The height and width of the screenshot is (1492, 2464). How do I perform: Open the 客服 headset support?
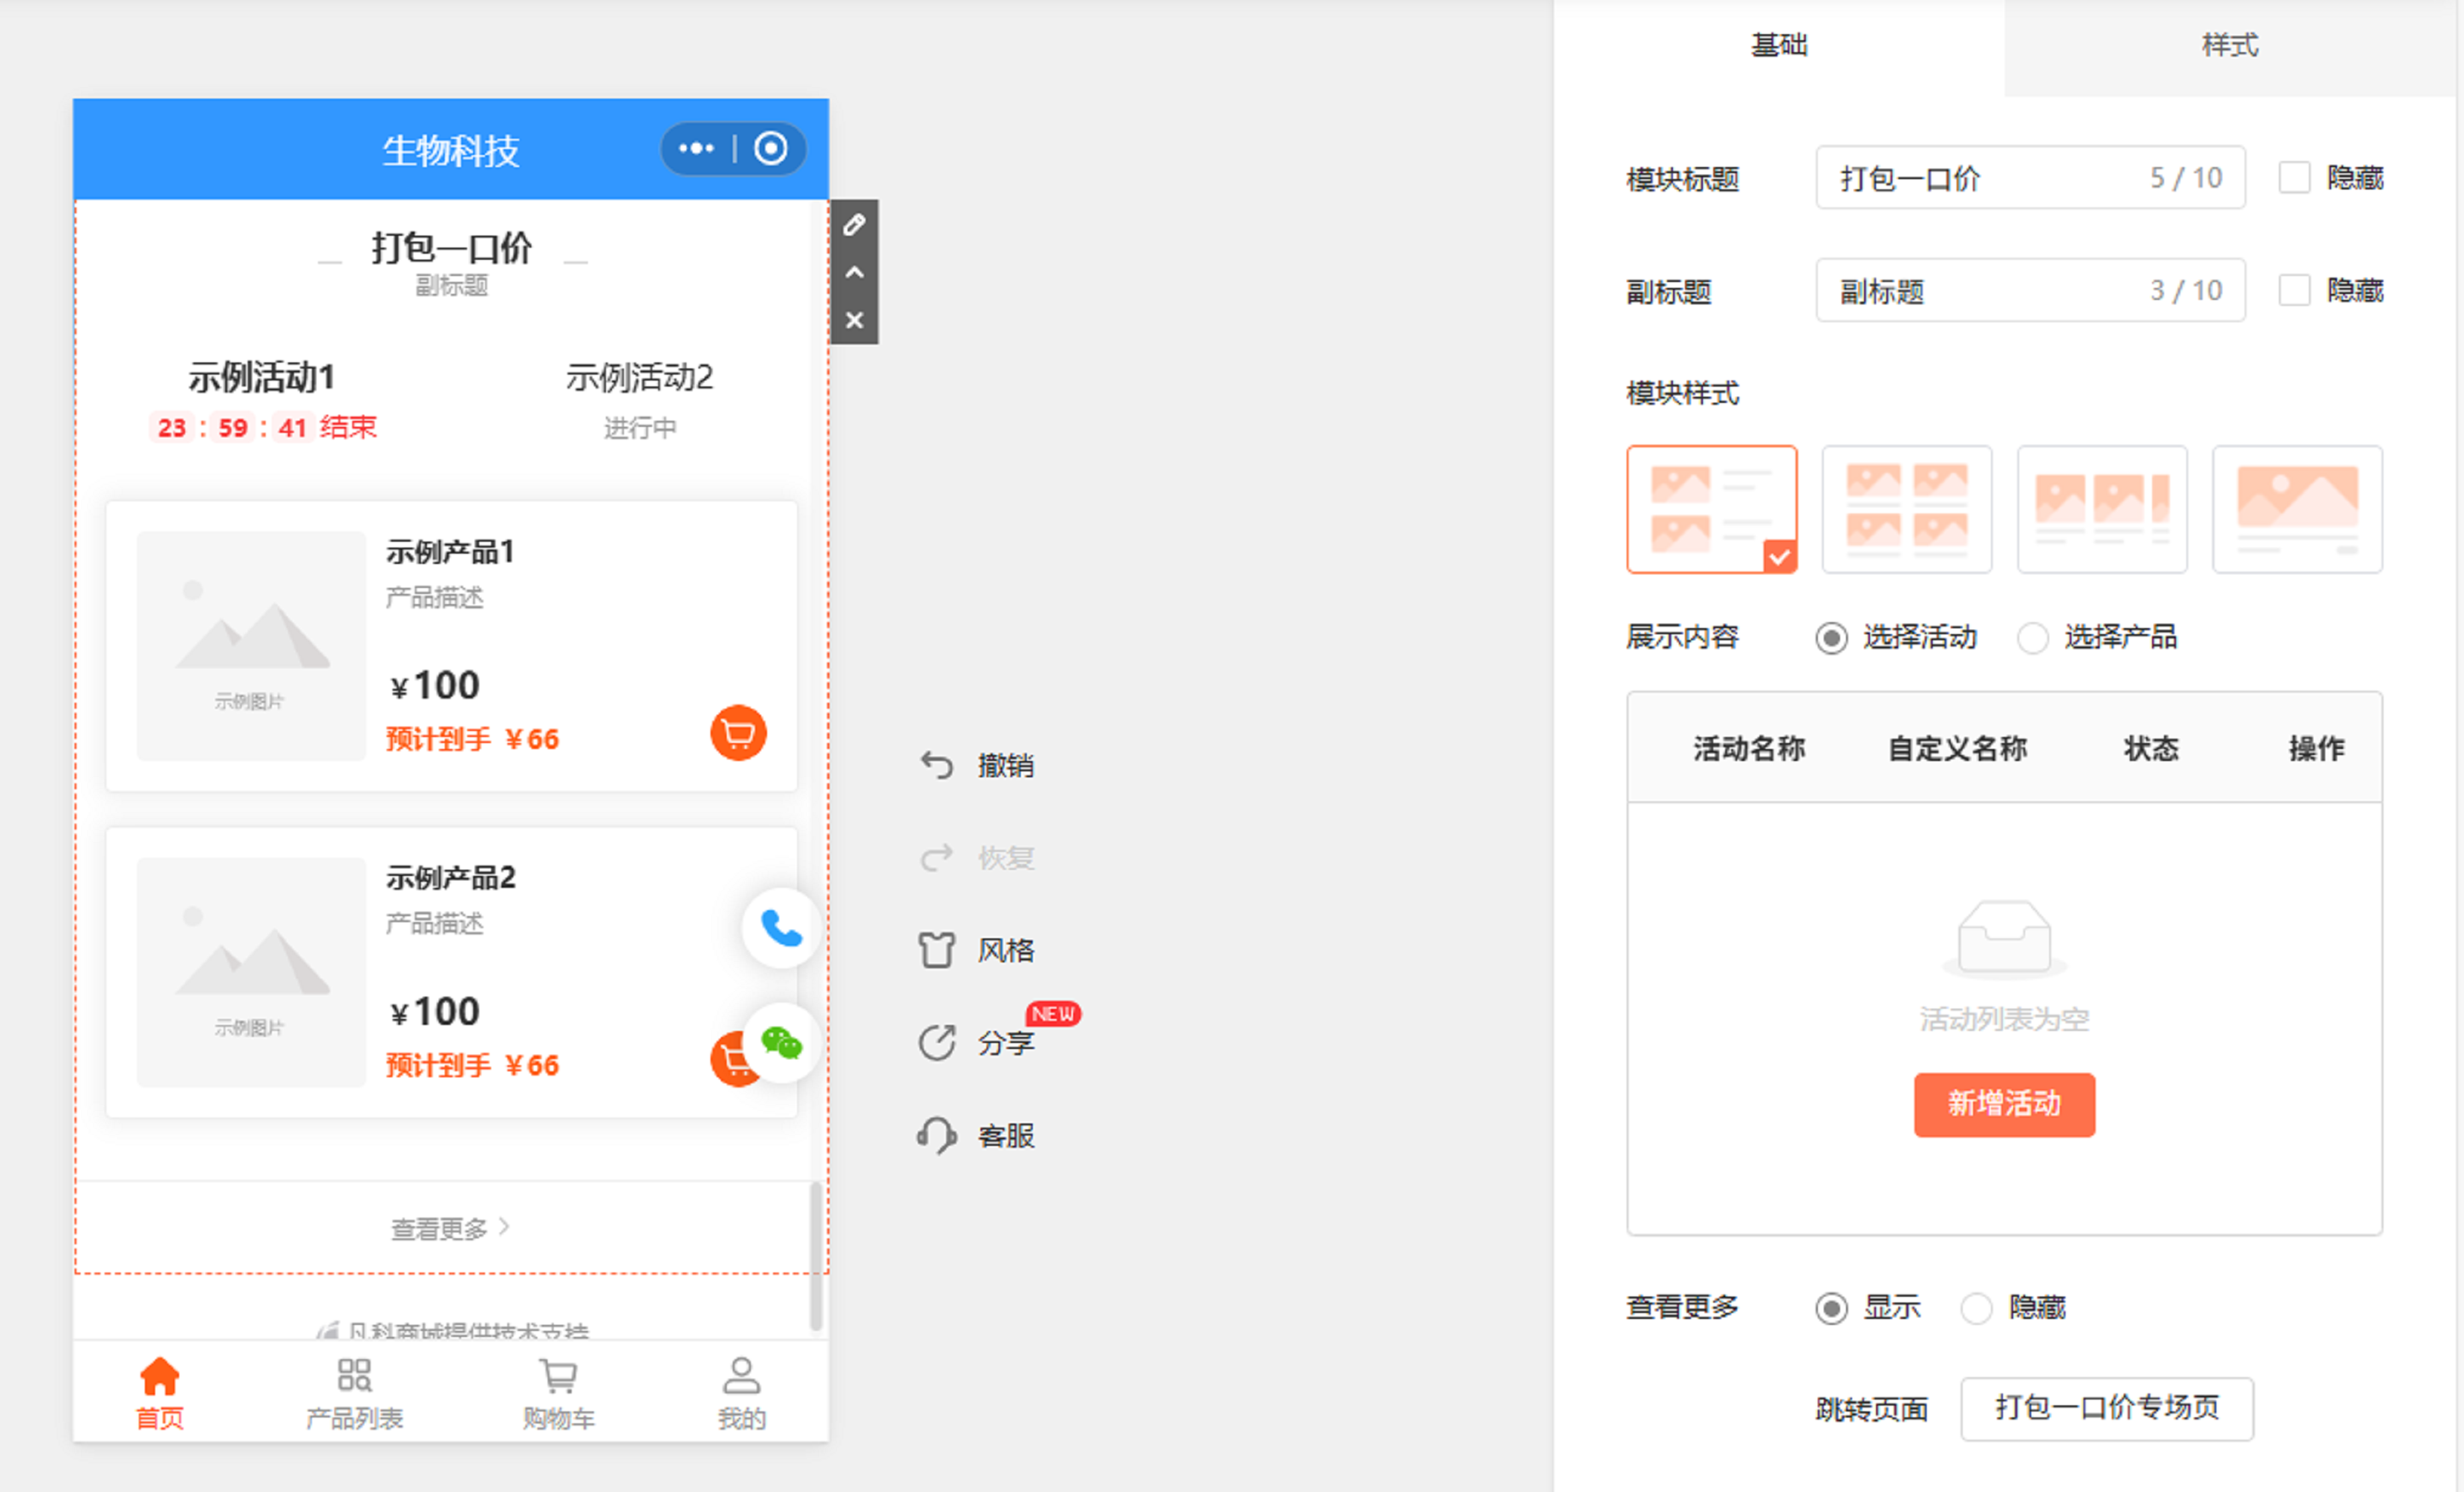point(937,1136)
